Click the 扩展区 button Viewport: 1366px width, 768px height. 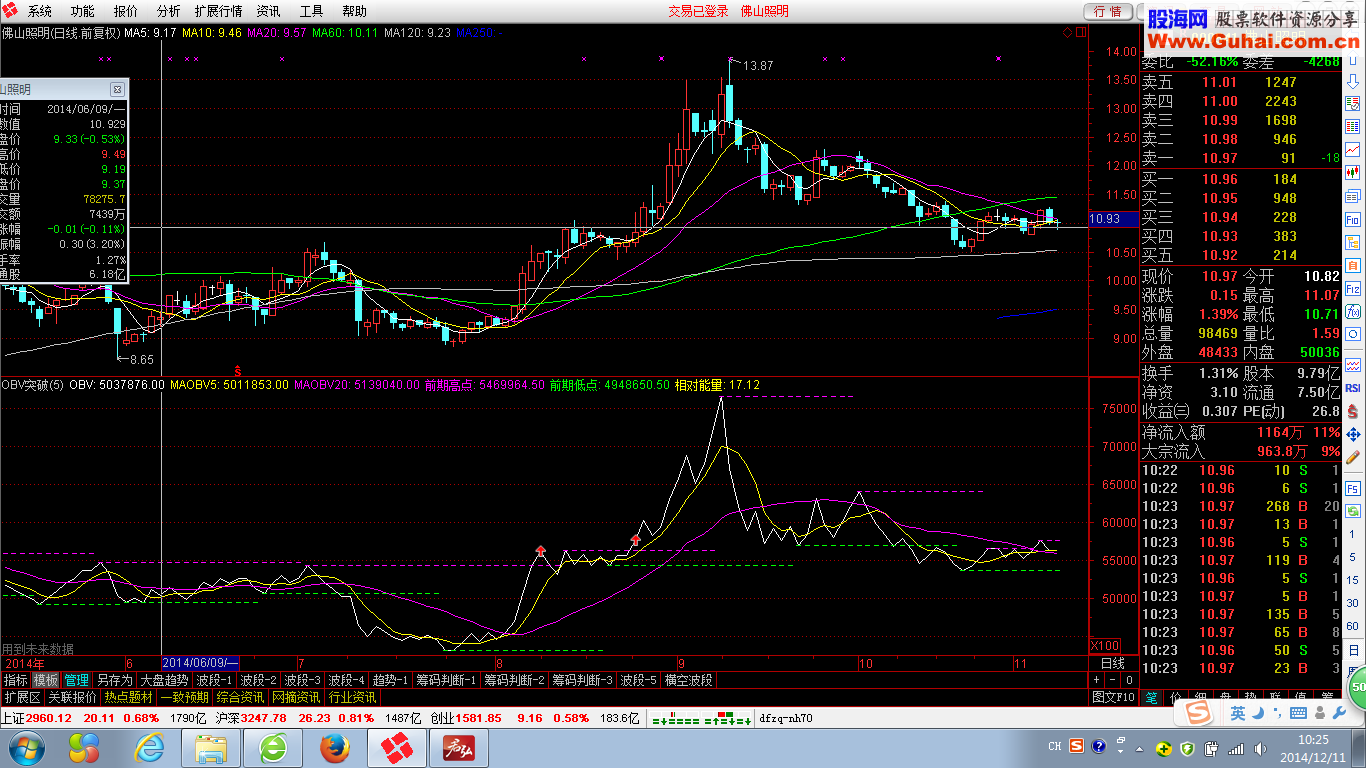(21, 697)
